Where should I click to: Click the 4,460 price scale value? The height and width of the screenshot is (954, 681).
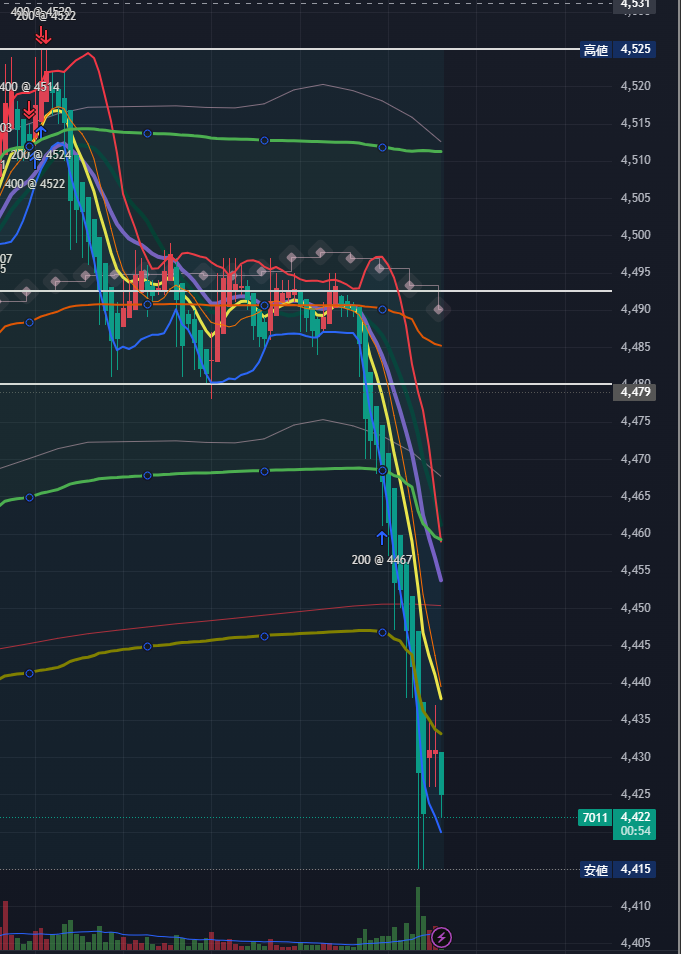tap(635, 533)
